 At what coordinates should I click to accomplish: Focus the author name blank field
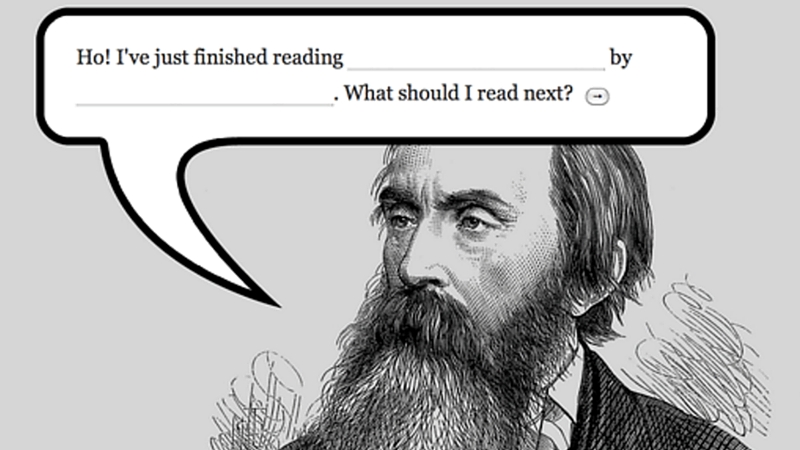205,94
